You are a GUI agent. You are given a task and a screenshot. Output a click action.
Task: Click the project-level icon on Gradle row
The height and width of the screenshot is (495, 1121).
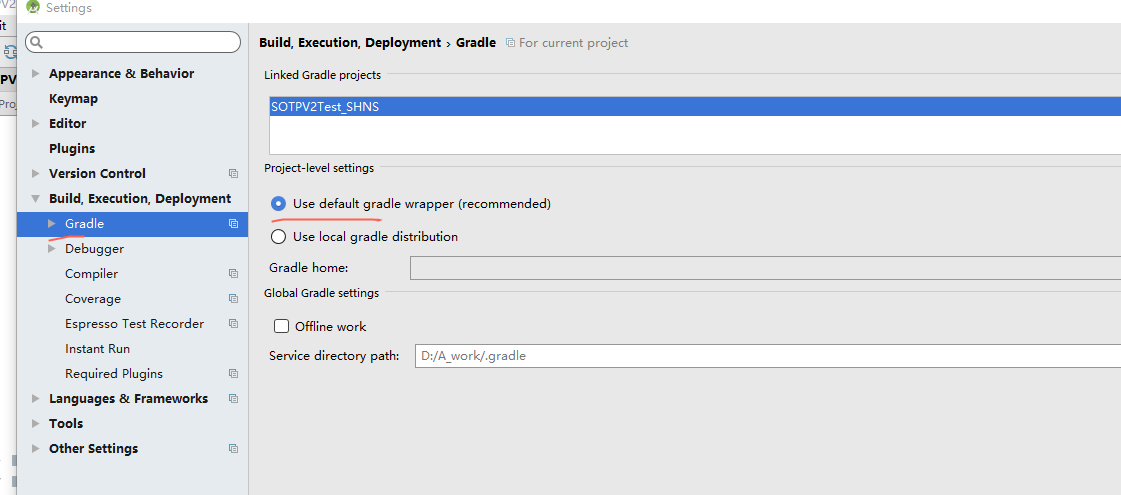pyautogui.click(x=233, y=224)
